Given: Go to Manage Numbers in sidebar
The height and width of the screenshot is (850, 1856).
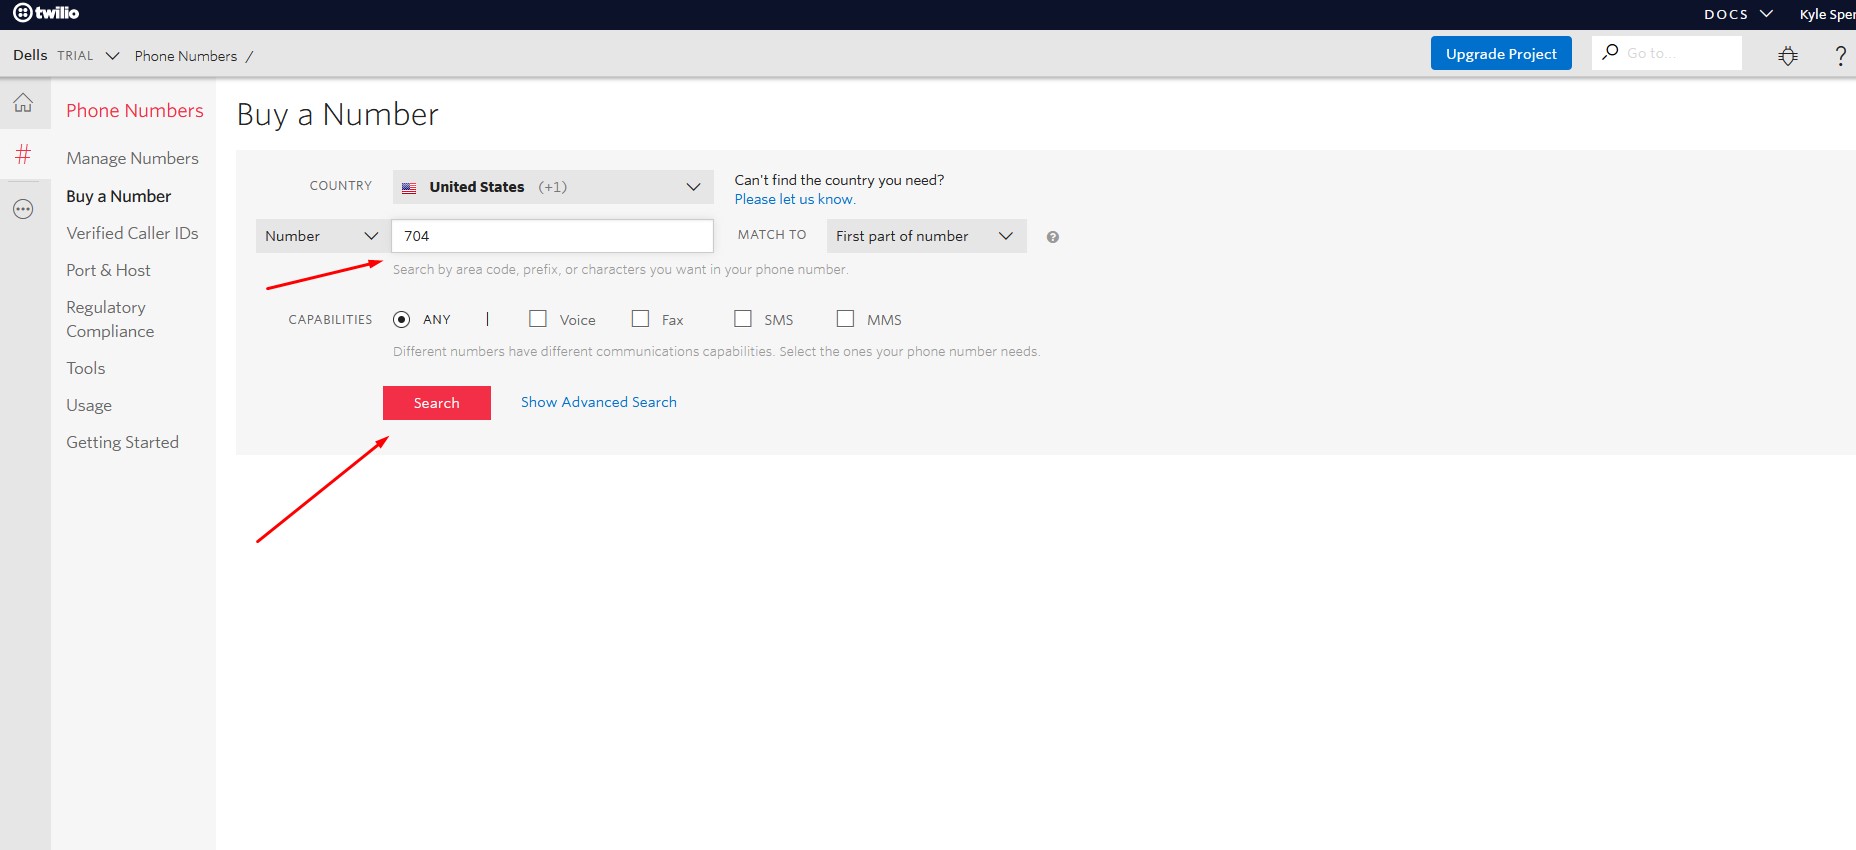Looking at the screenshot, I should click(132, 158).
